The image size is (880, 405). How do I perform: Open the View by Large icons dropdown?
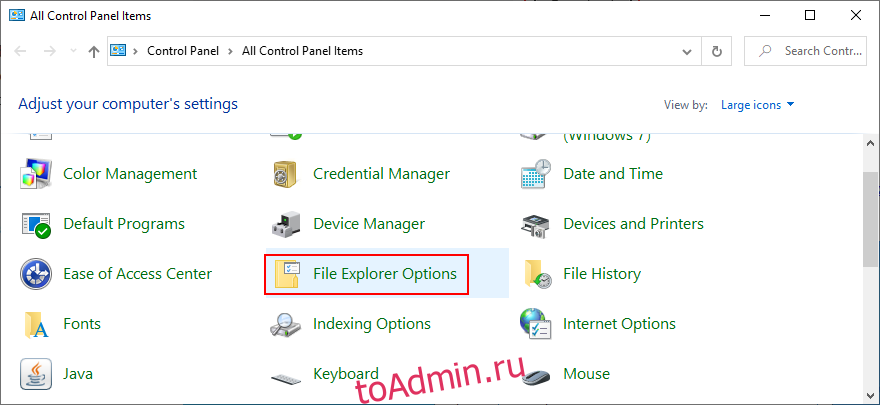758,104
